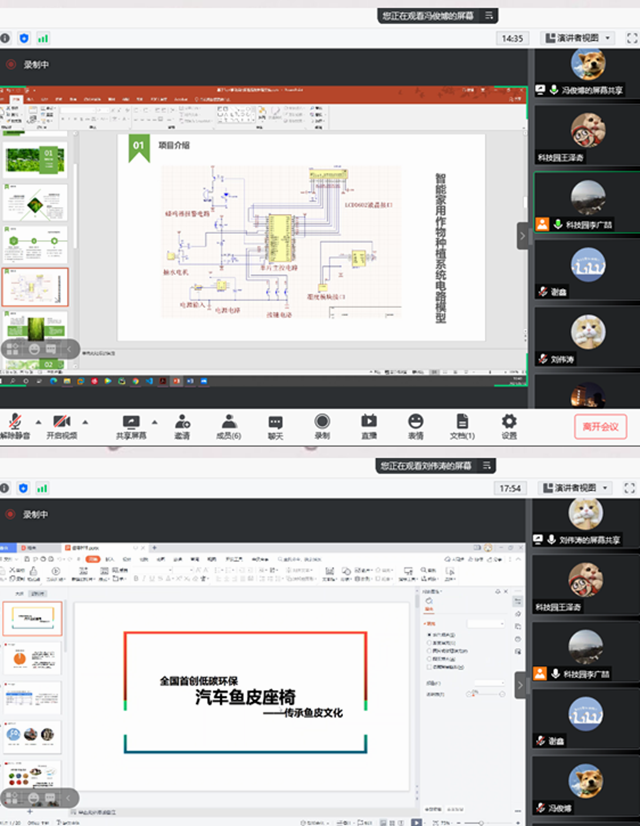The image size is (640, 826).
Task: Select the 渐变填充 radio button in WPS
Action: [428, 643]
